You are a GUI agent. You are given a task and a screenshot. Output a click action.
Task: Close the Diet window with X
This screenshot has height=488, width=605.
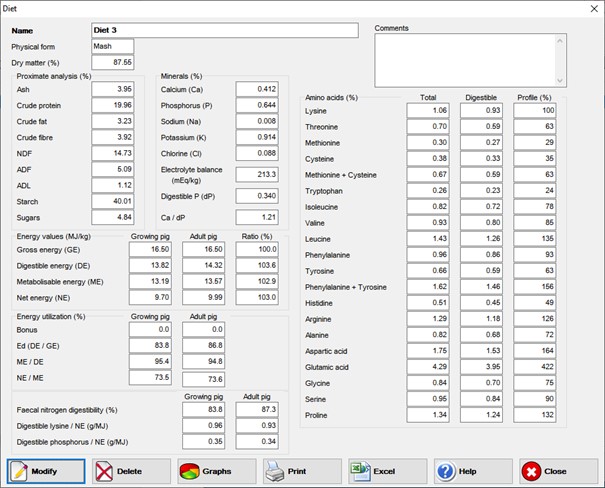[594, 8]
